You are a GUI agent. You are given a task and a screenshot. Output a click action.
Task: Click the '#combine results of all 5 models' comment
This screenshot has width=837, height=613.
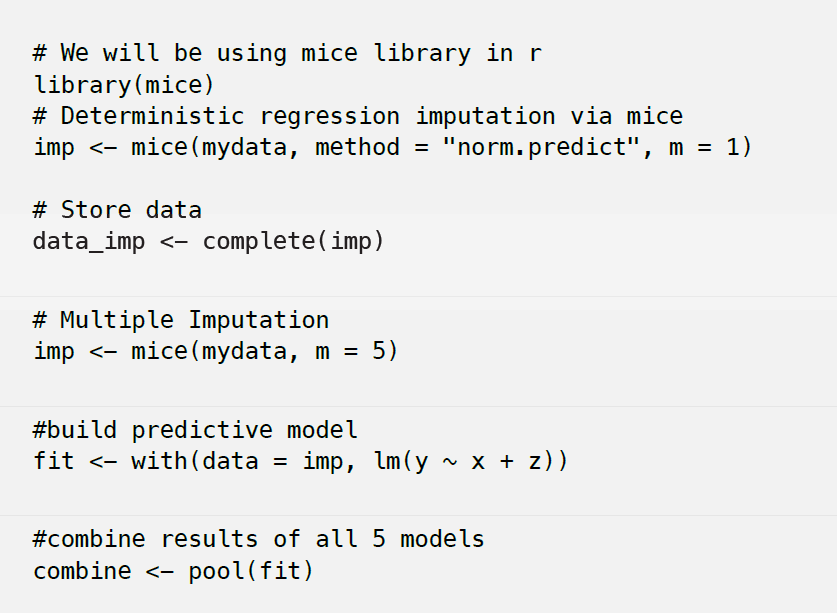258,539
